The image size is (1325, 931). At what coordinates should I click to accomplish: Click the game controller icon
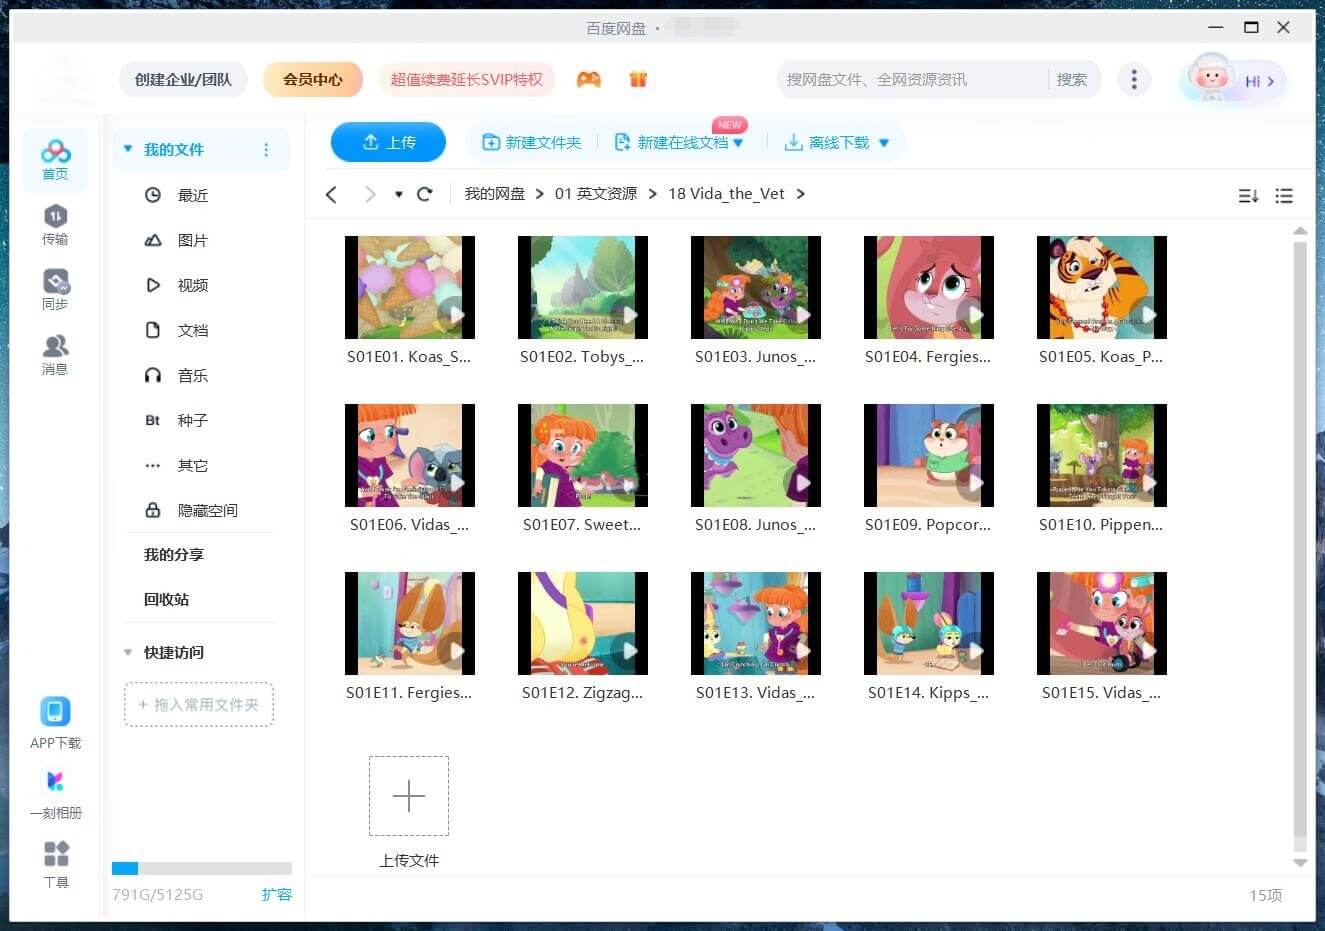tap(589, 80)
